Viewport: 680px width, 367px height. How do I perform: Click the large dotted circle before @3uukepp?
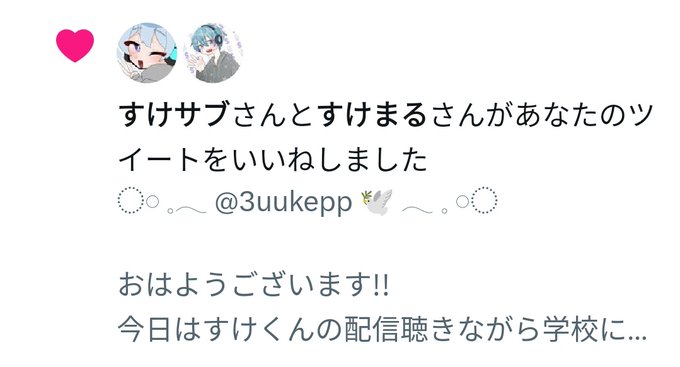coord(130,200)
